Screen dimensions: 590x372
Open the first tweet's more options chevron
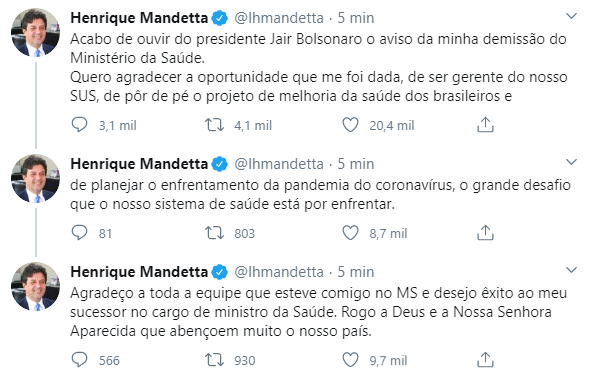(x=572, y=16)
